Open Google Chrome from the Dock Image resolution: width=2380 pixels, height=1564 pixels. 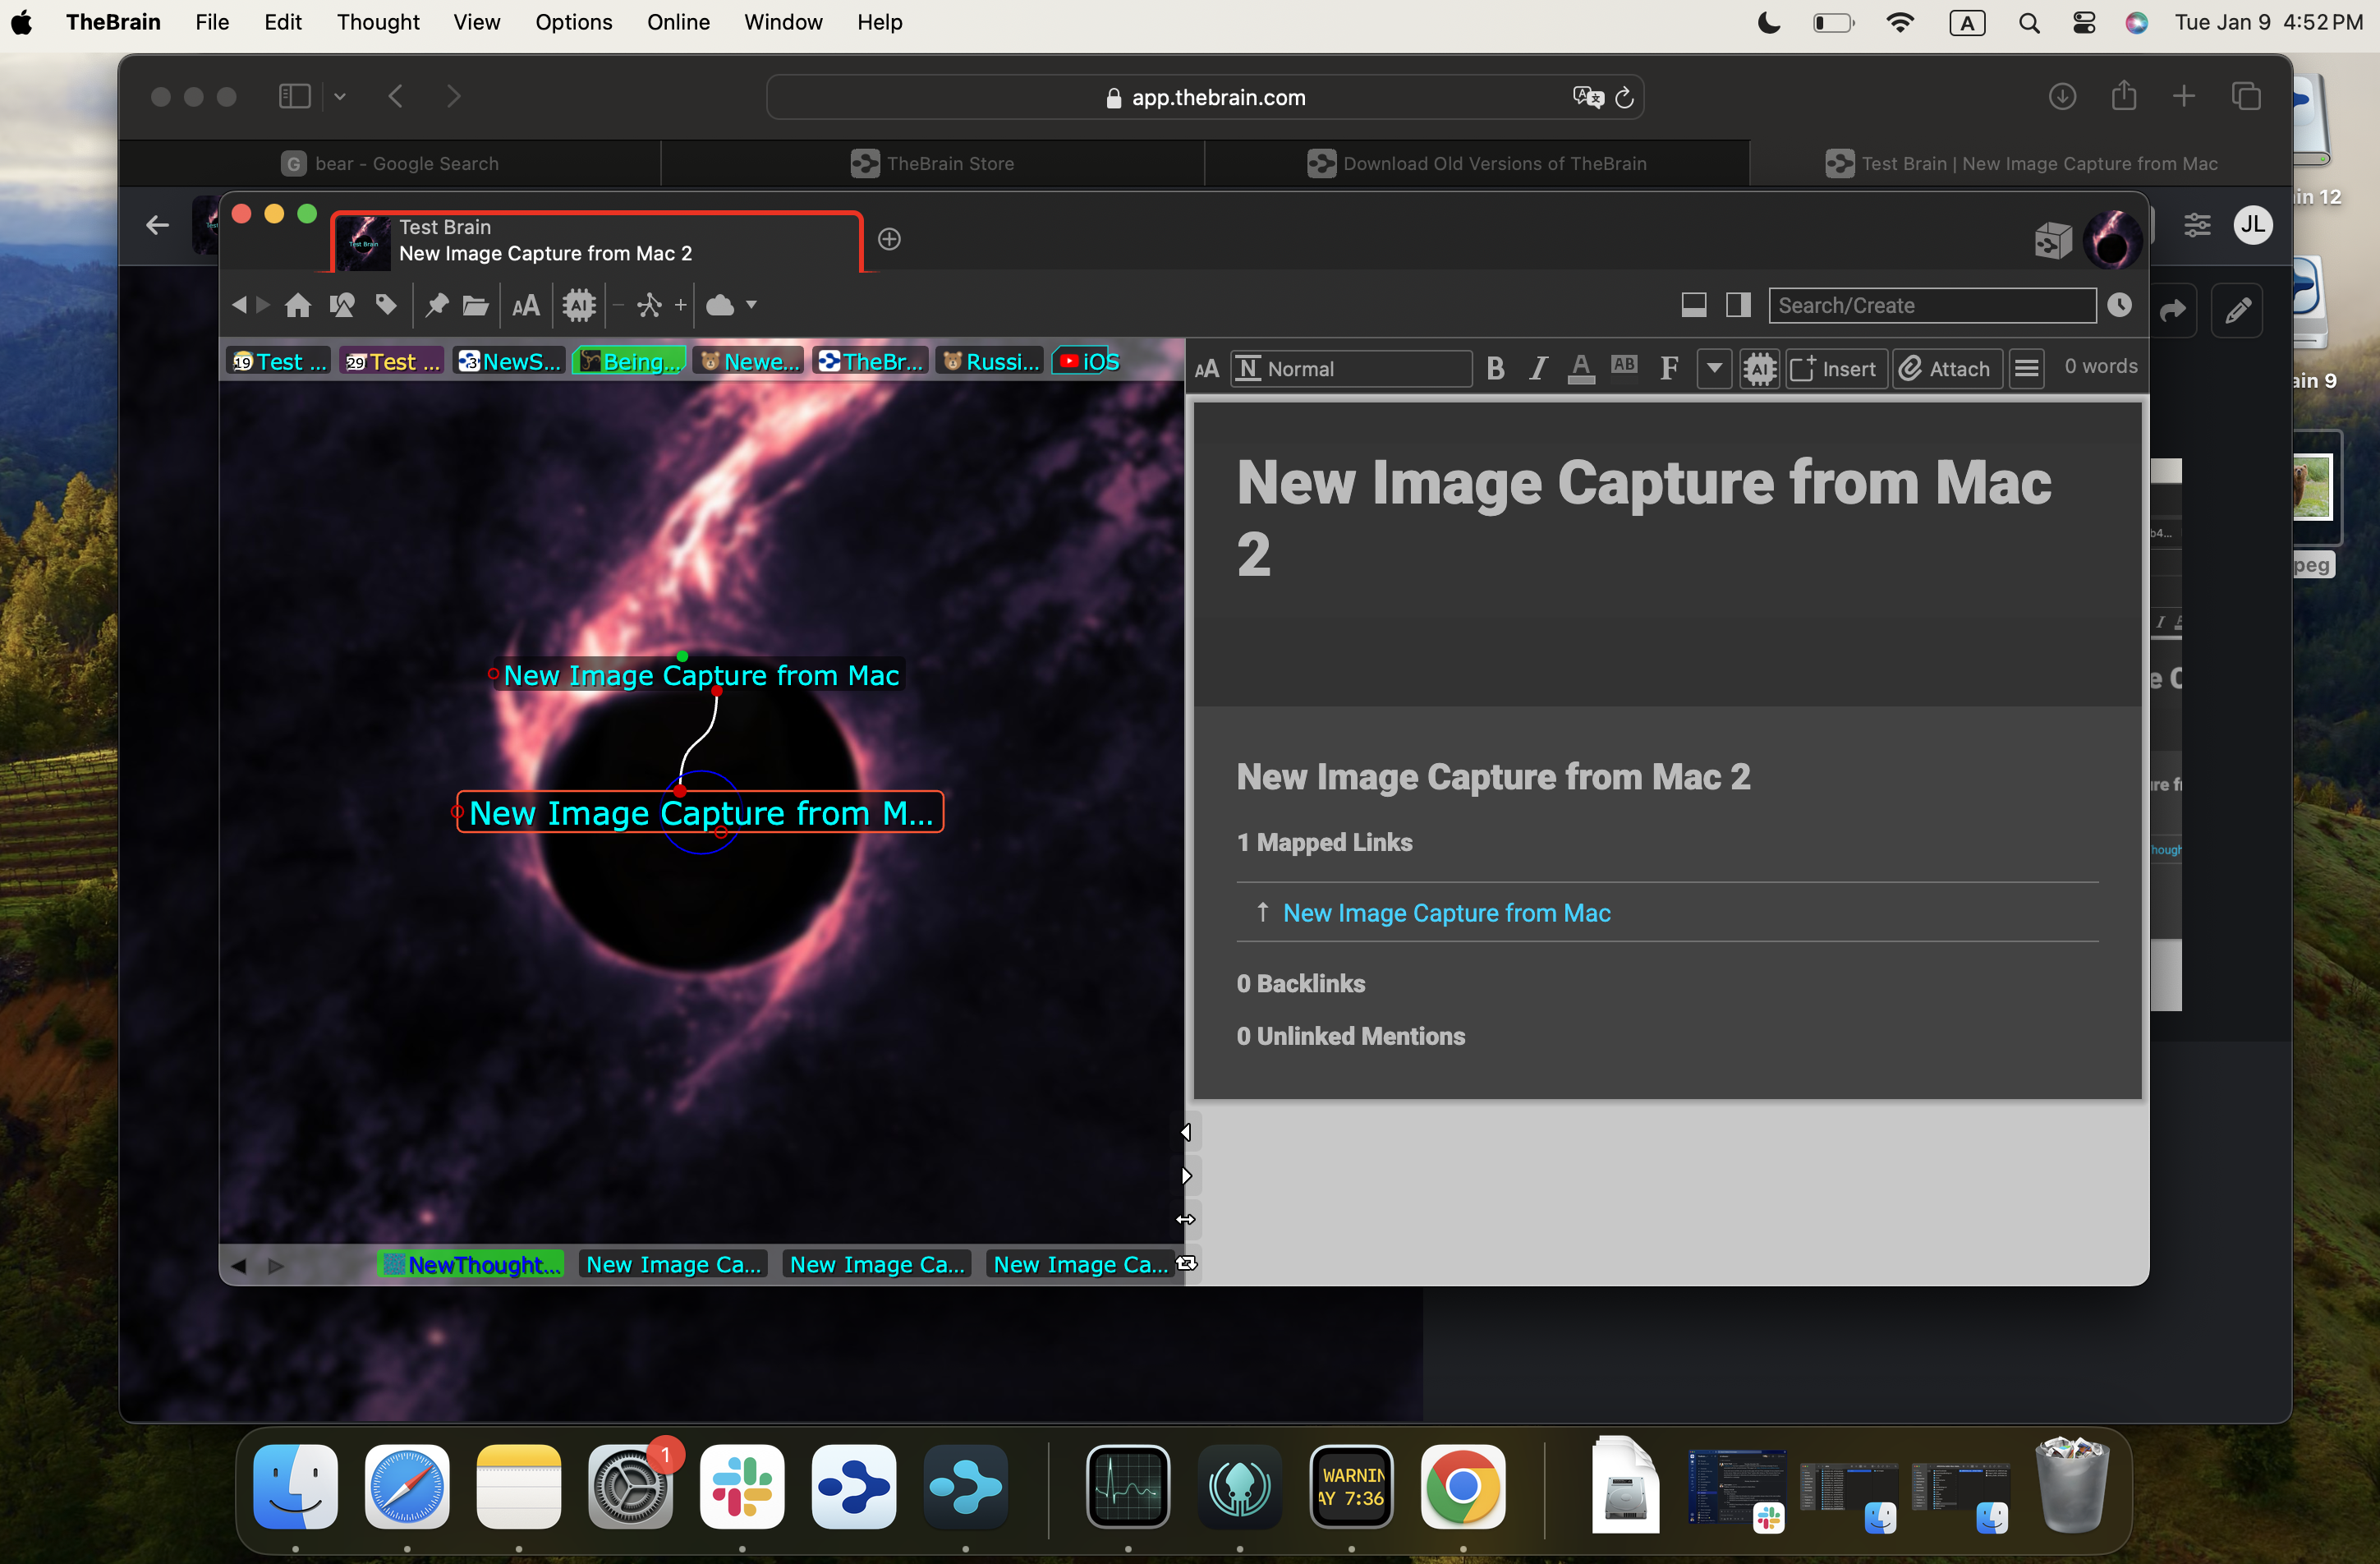1463,1487
